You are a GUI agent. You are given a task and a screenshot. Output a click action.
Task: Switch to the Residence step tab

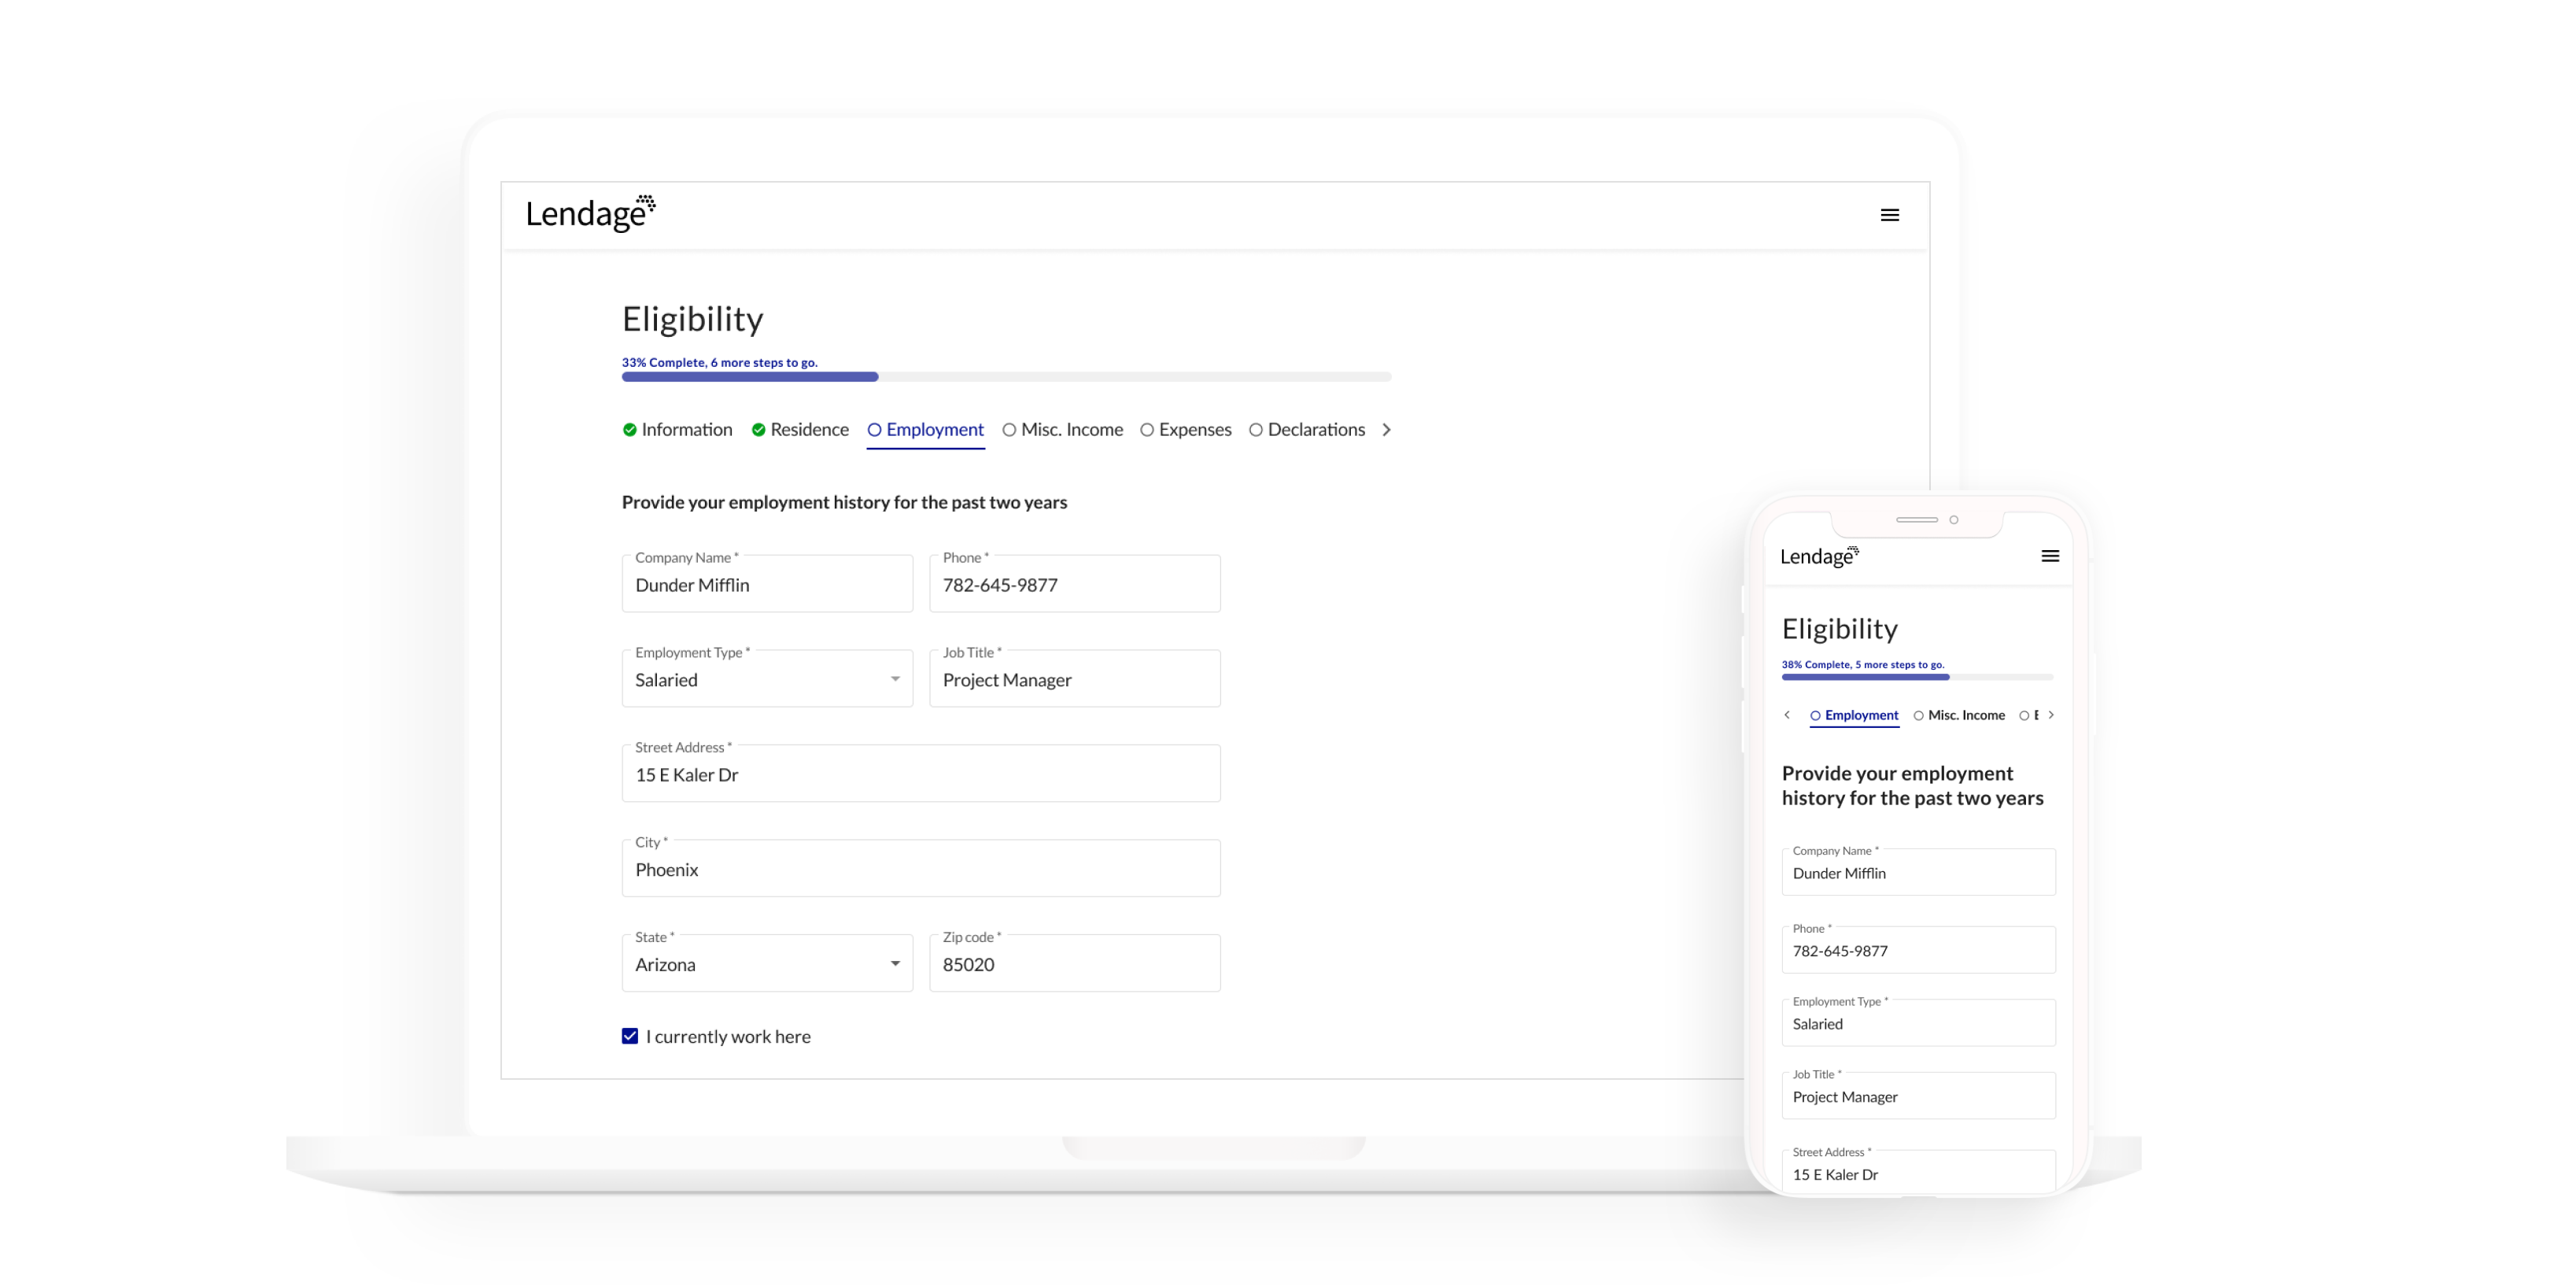(x=800, y=430)
